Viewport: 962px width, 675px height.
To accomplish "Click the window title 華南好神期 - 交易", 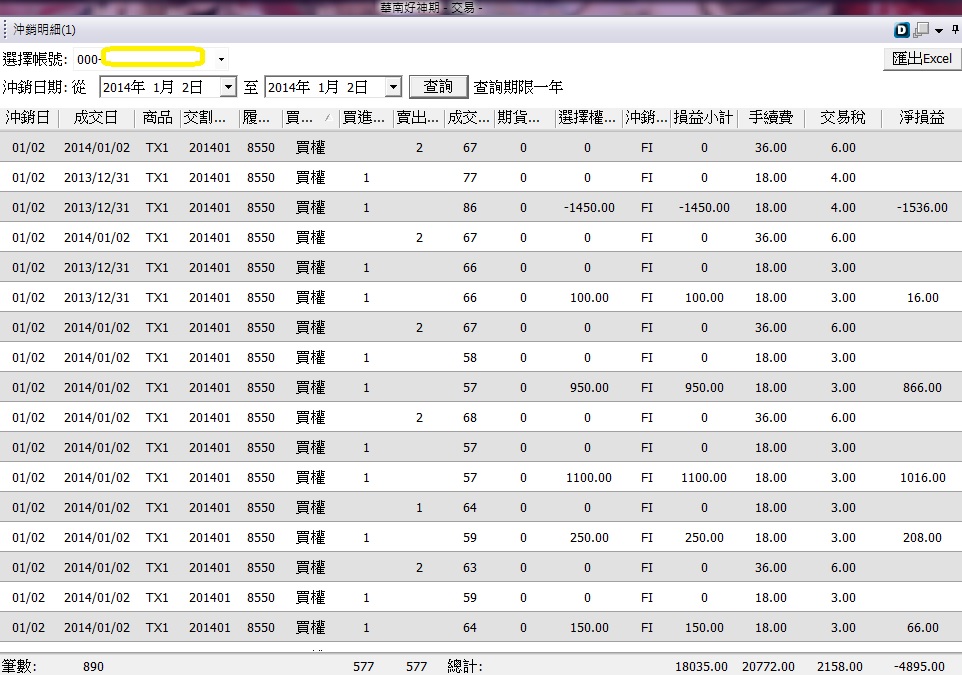I will [431, 7].
